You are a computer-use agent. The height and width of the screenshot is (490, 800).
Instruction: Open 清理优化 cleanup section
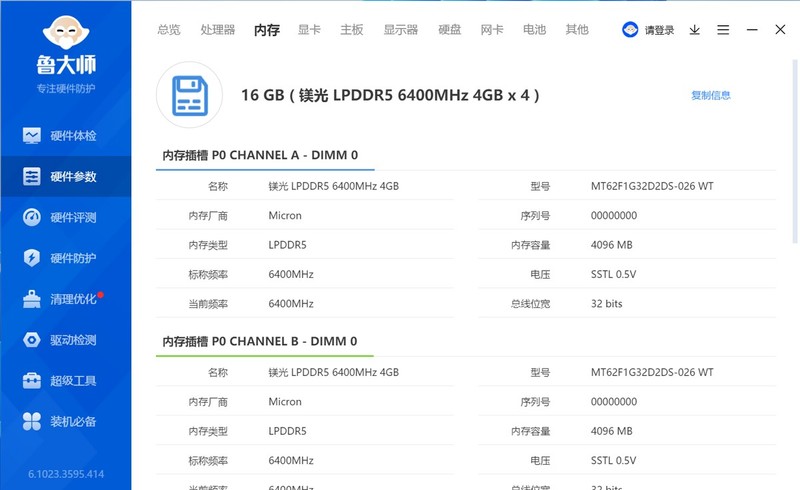66,299
